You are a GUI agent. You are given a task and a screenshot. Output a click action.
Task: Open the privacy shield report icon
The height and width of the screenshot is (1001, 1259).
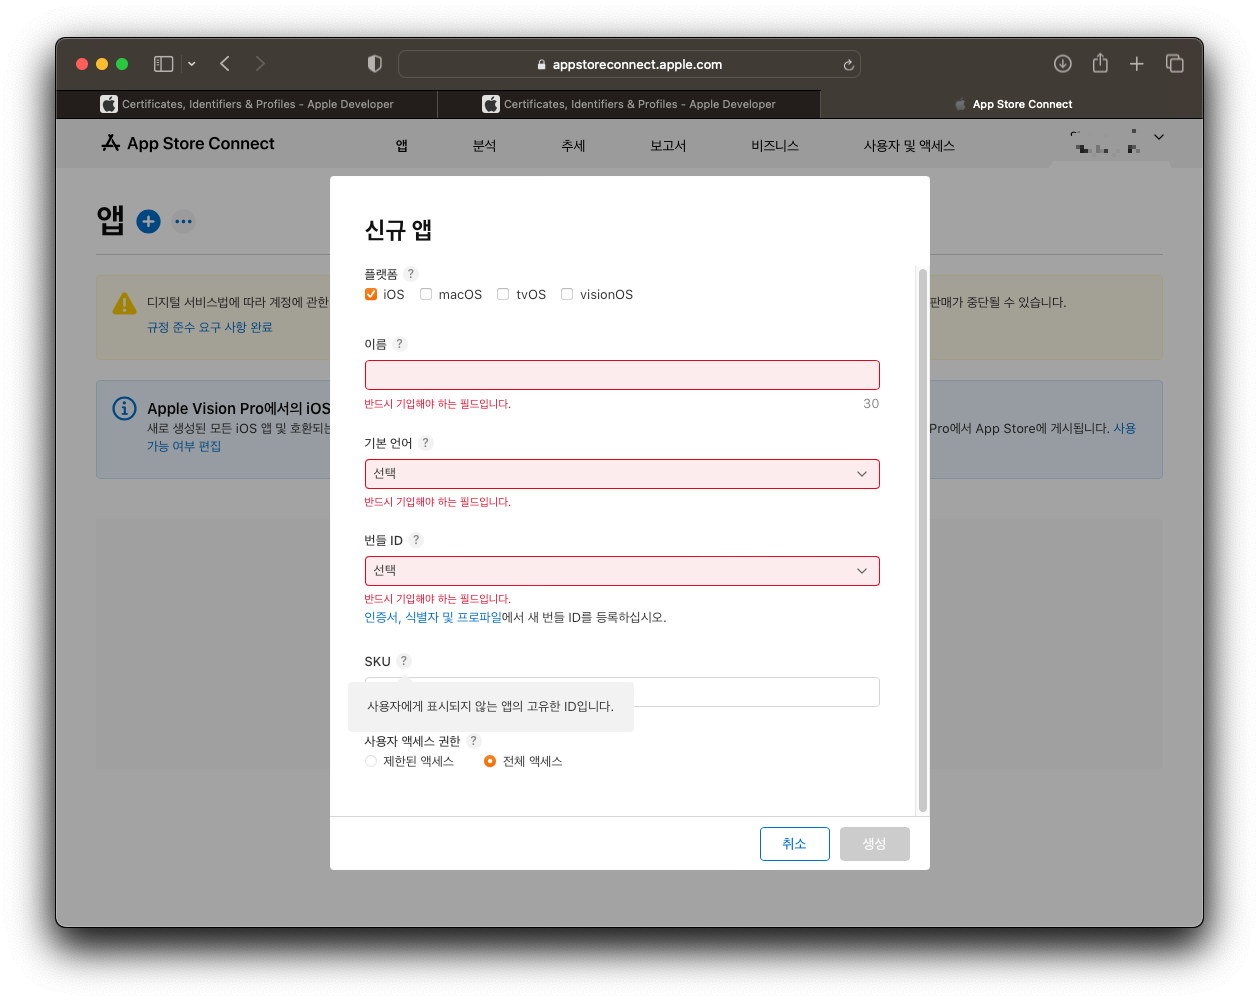click(x=375, y=64)
